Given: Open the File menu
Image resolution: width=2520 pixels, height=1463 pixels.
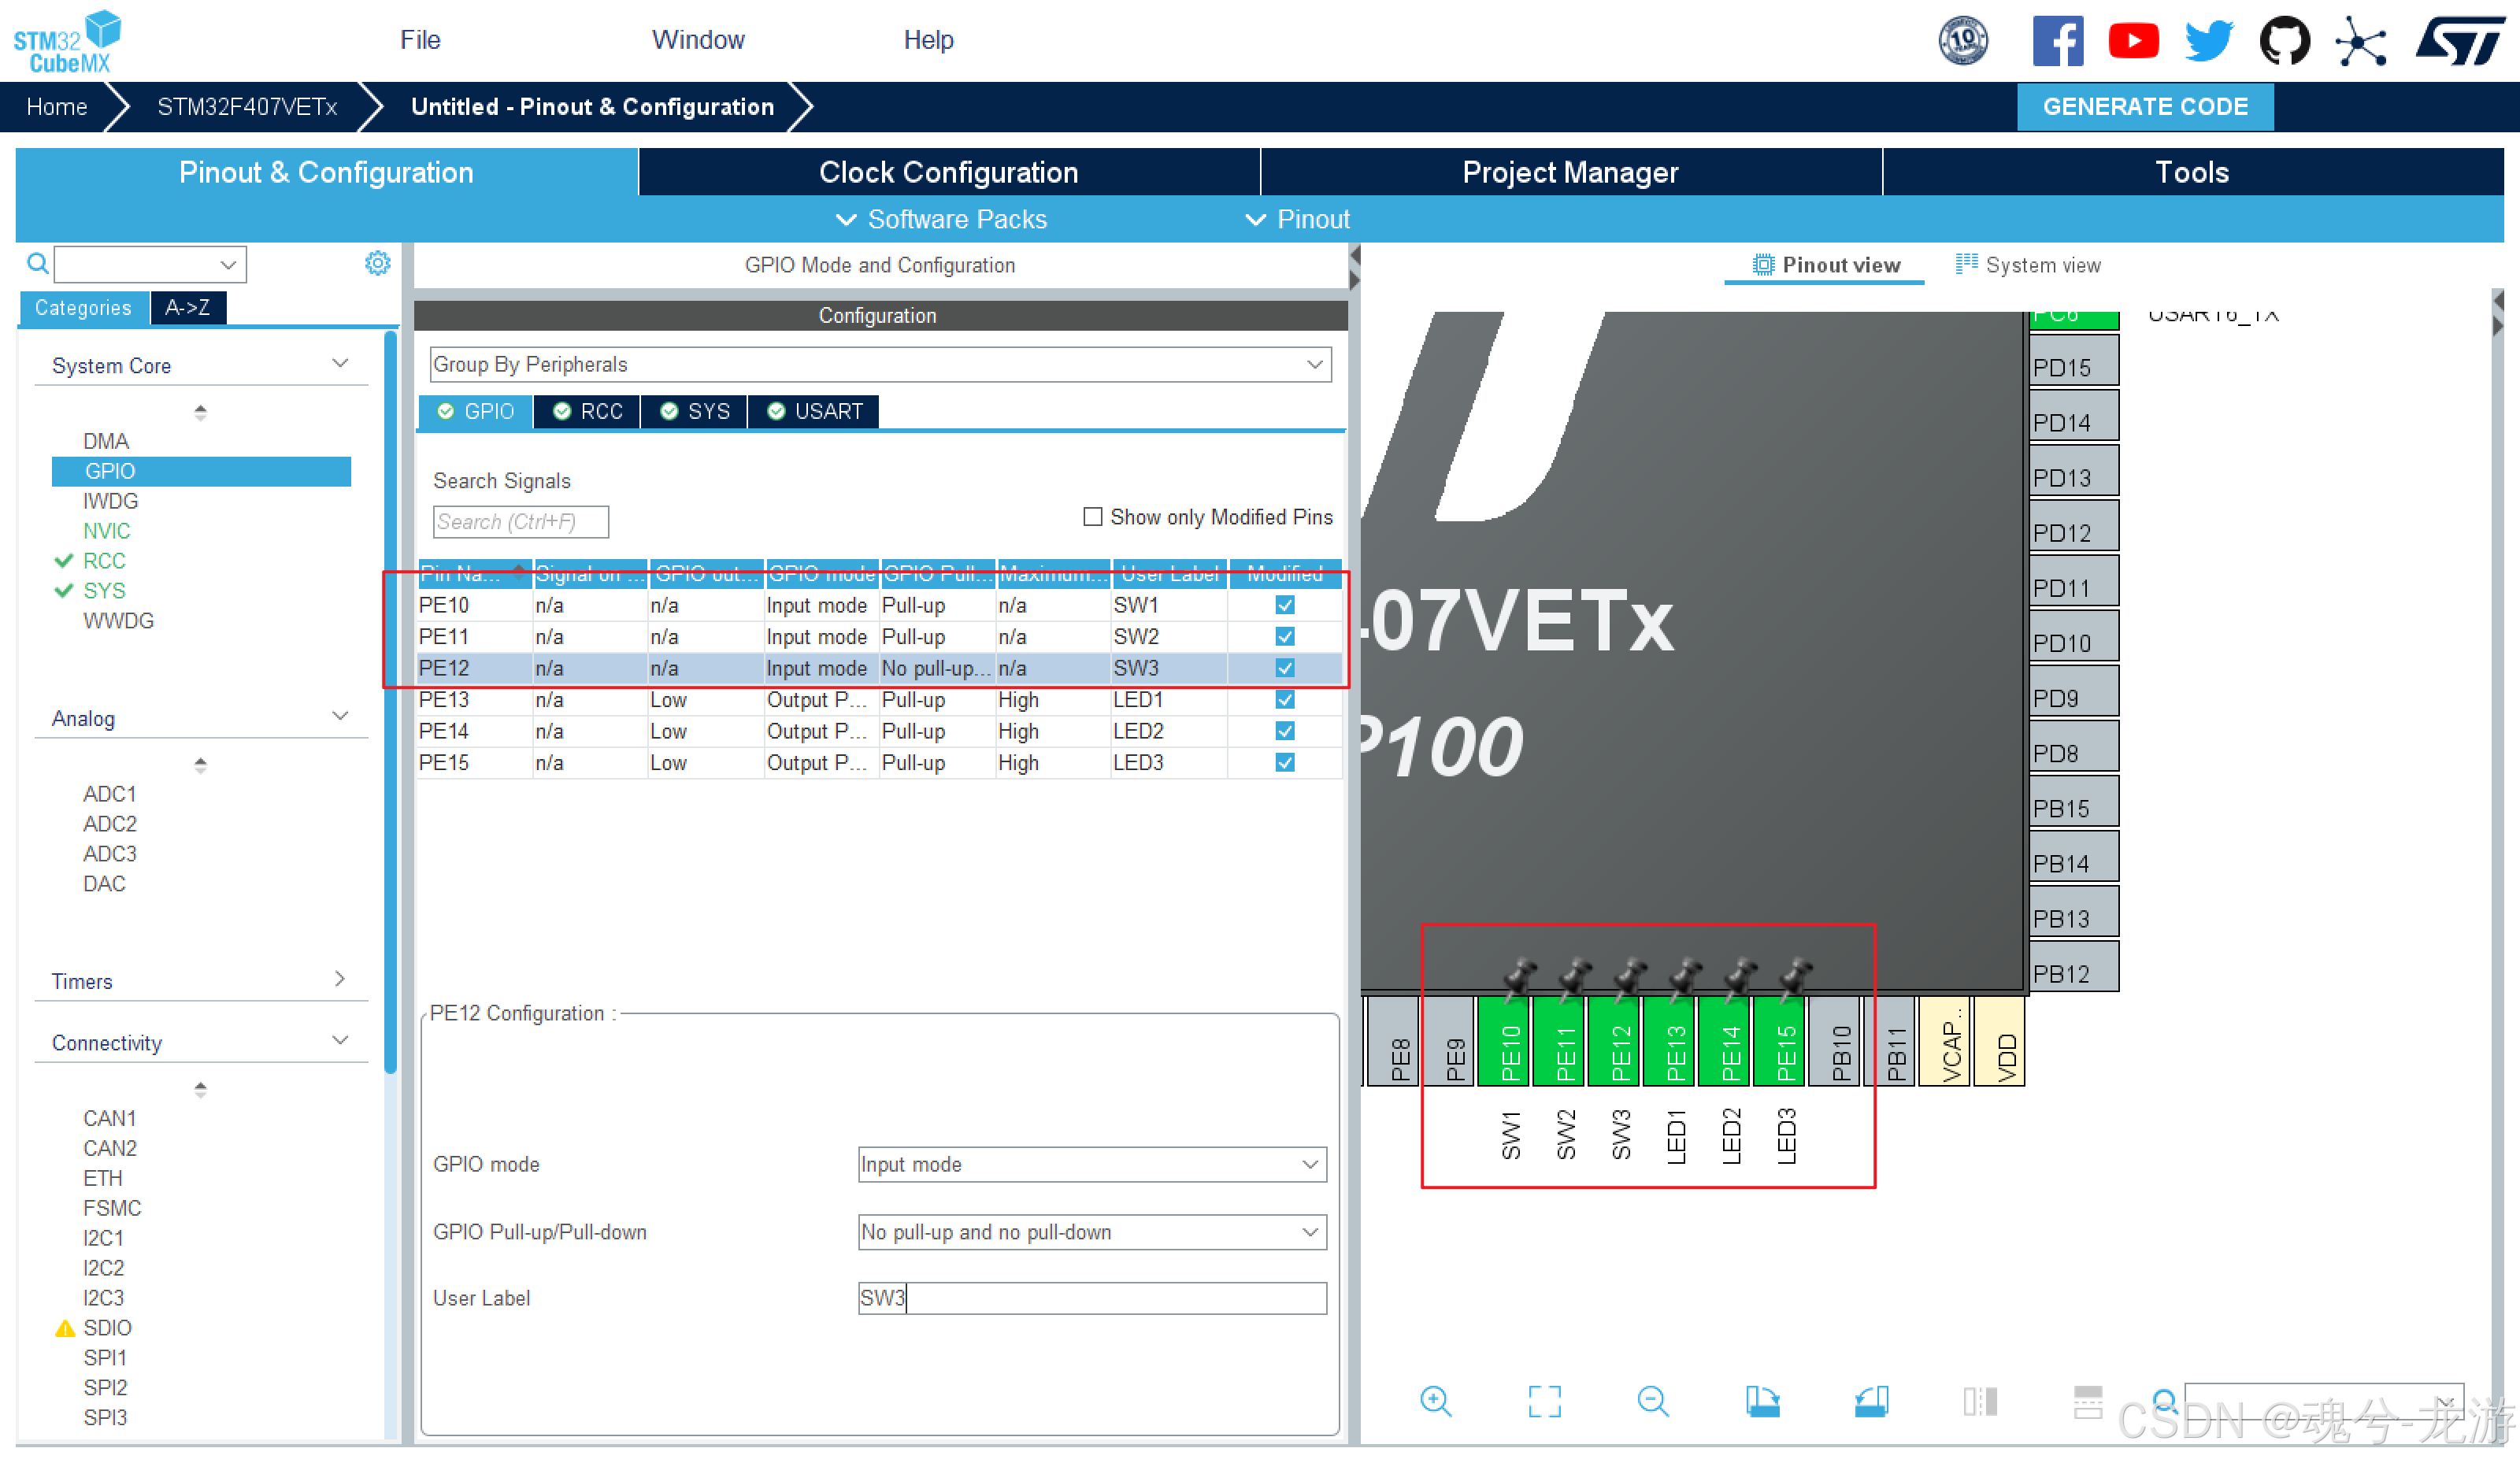Looking at the screenshot, I should 420,40.
